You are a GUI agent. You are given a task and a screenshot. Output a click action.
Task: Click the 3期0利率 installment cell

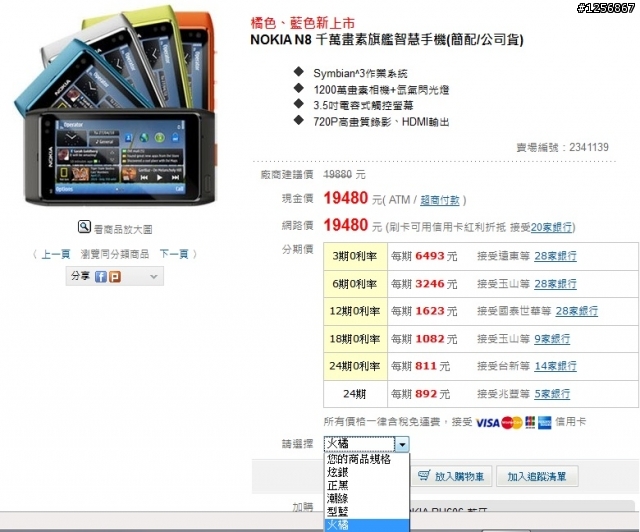(x=355, y=256)
